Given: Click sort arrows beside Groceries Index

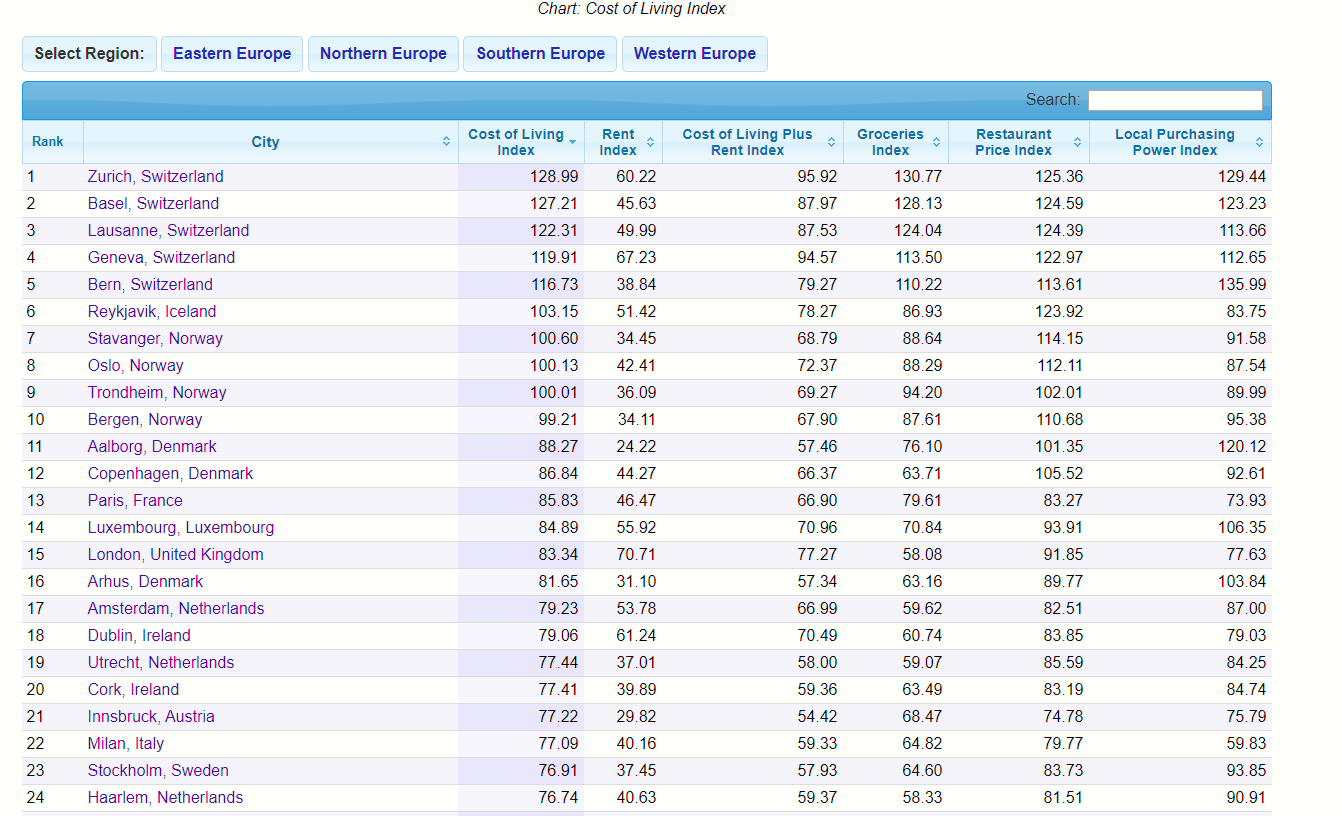Looking at the screenshot, I should (x=936, y=142).
